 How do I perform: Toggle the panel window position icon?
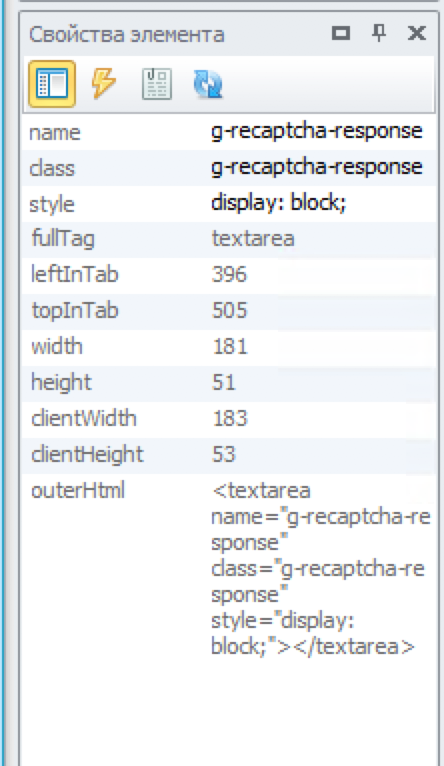[x=341, y=33]
